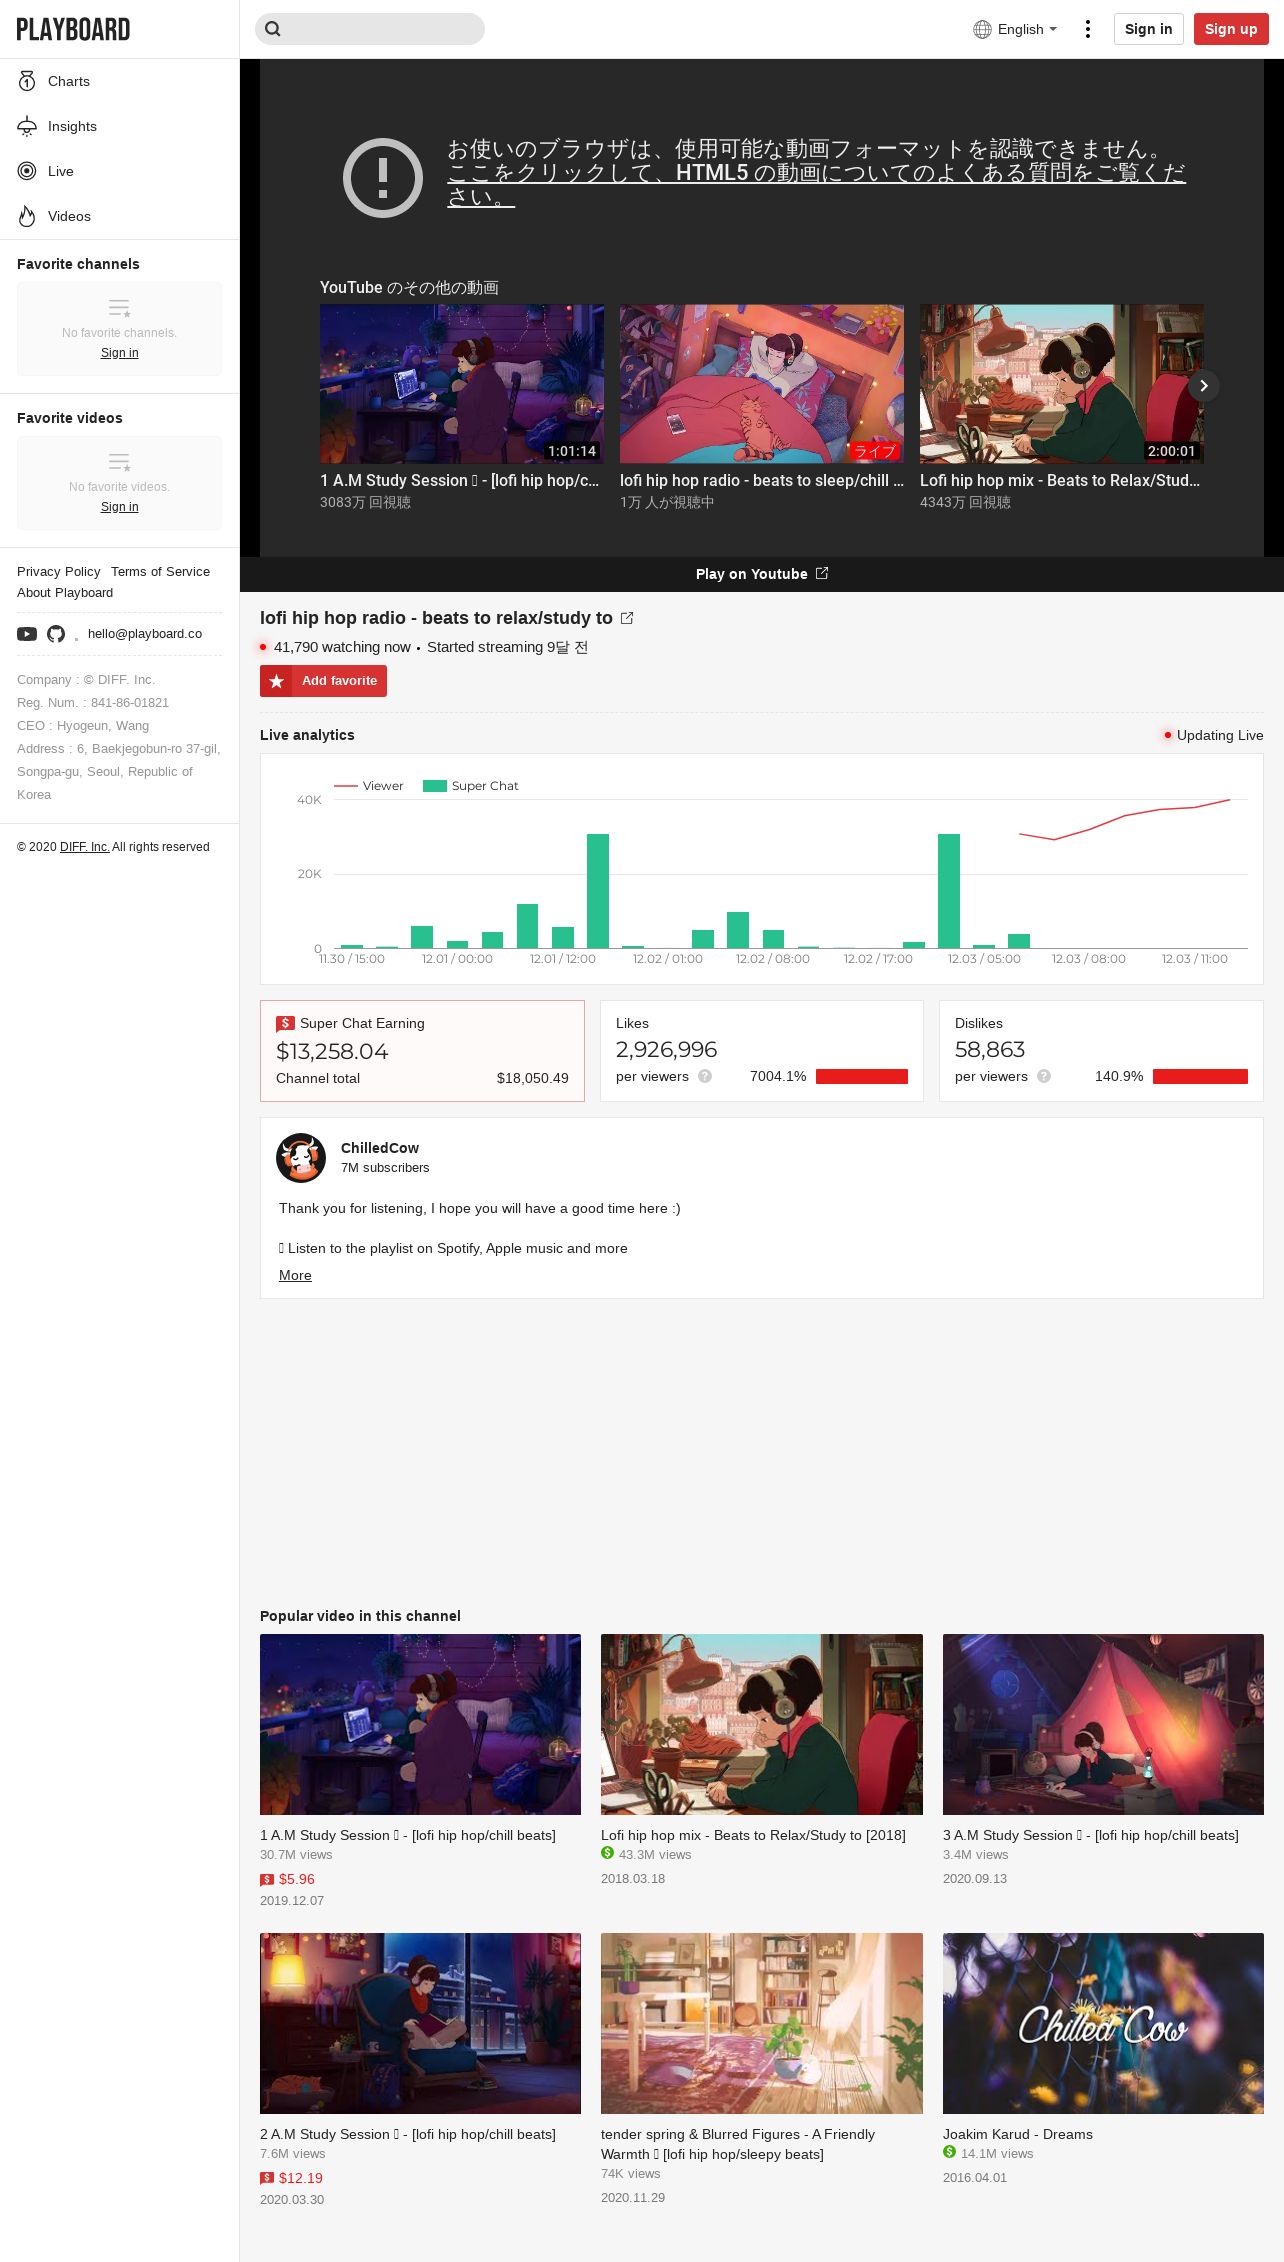Click the Dislikes per viewers red bar
The image size is (1284, 2262).
(1200, 1076)
